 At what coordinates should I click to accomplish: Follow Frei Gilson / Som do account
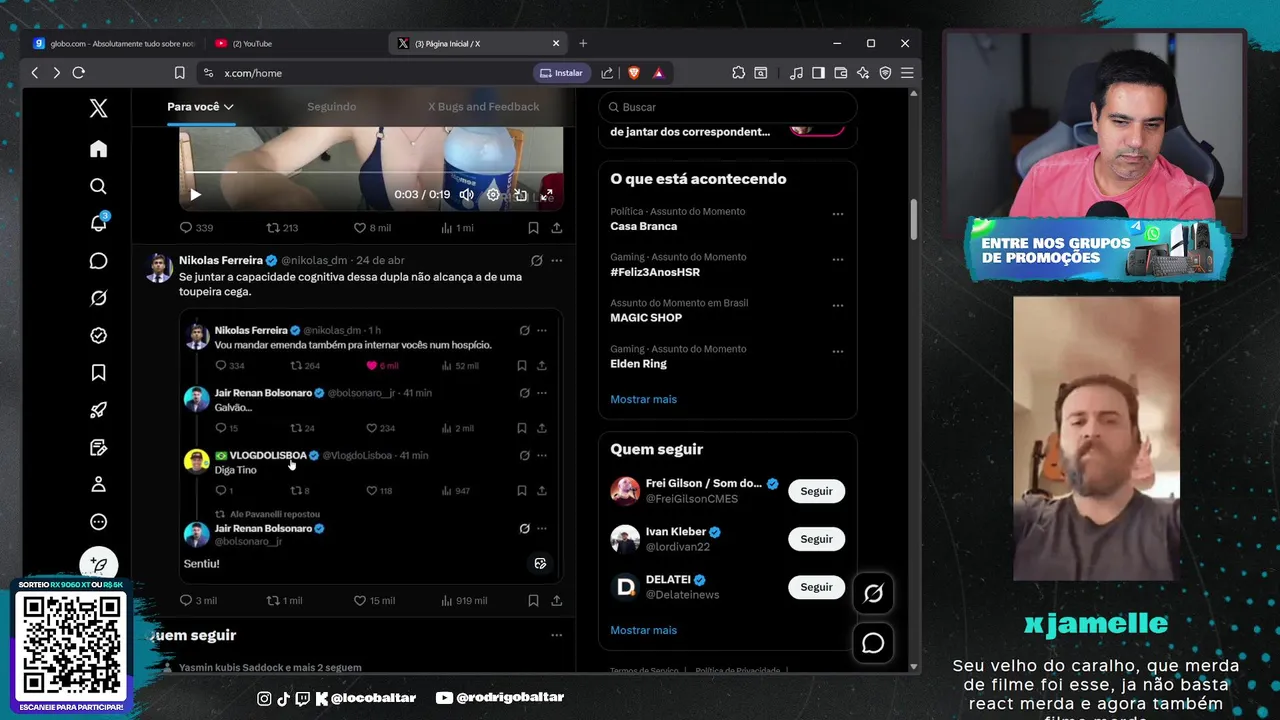(x=816, y=491)
